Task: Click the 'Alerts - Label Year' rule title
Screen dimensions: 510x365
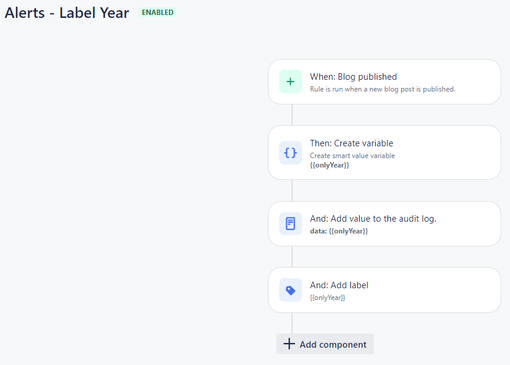Action: tap(67, 13)
